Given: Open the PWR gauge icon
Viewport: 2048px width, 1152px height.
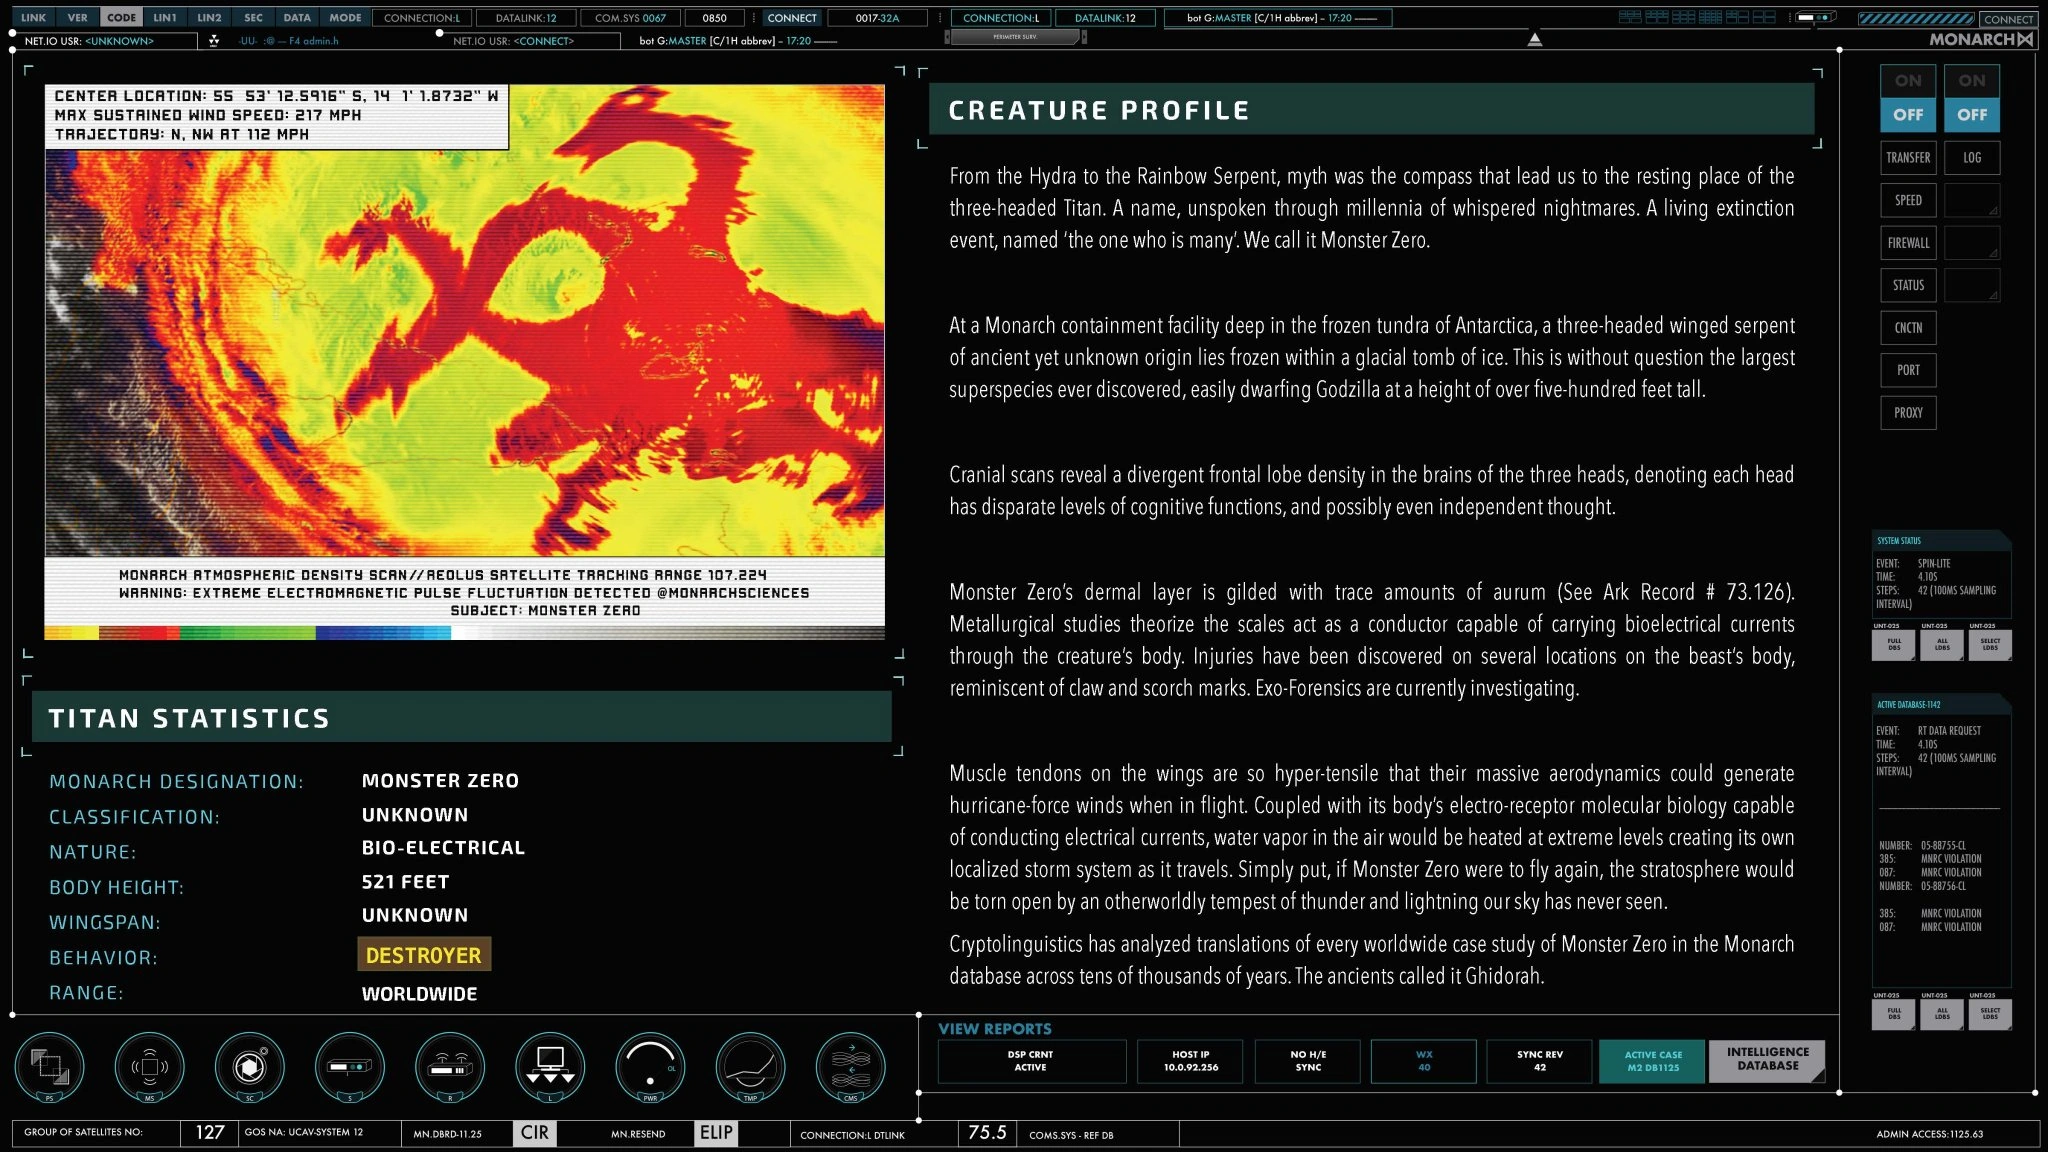Looking at the screenshot, I should tap(651, 1067).
